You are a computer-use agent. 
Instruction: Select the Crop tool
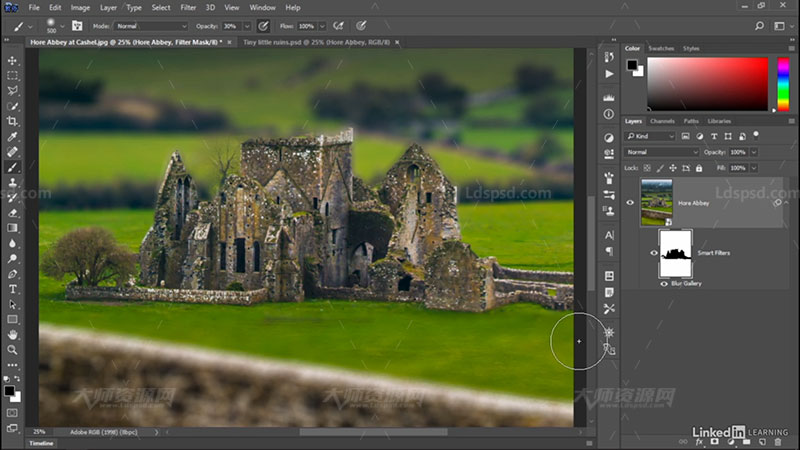[12, 121]
